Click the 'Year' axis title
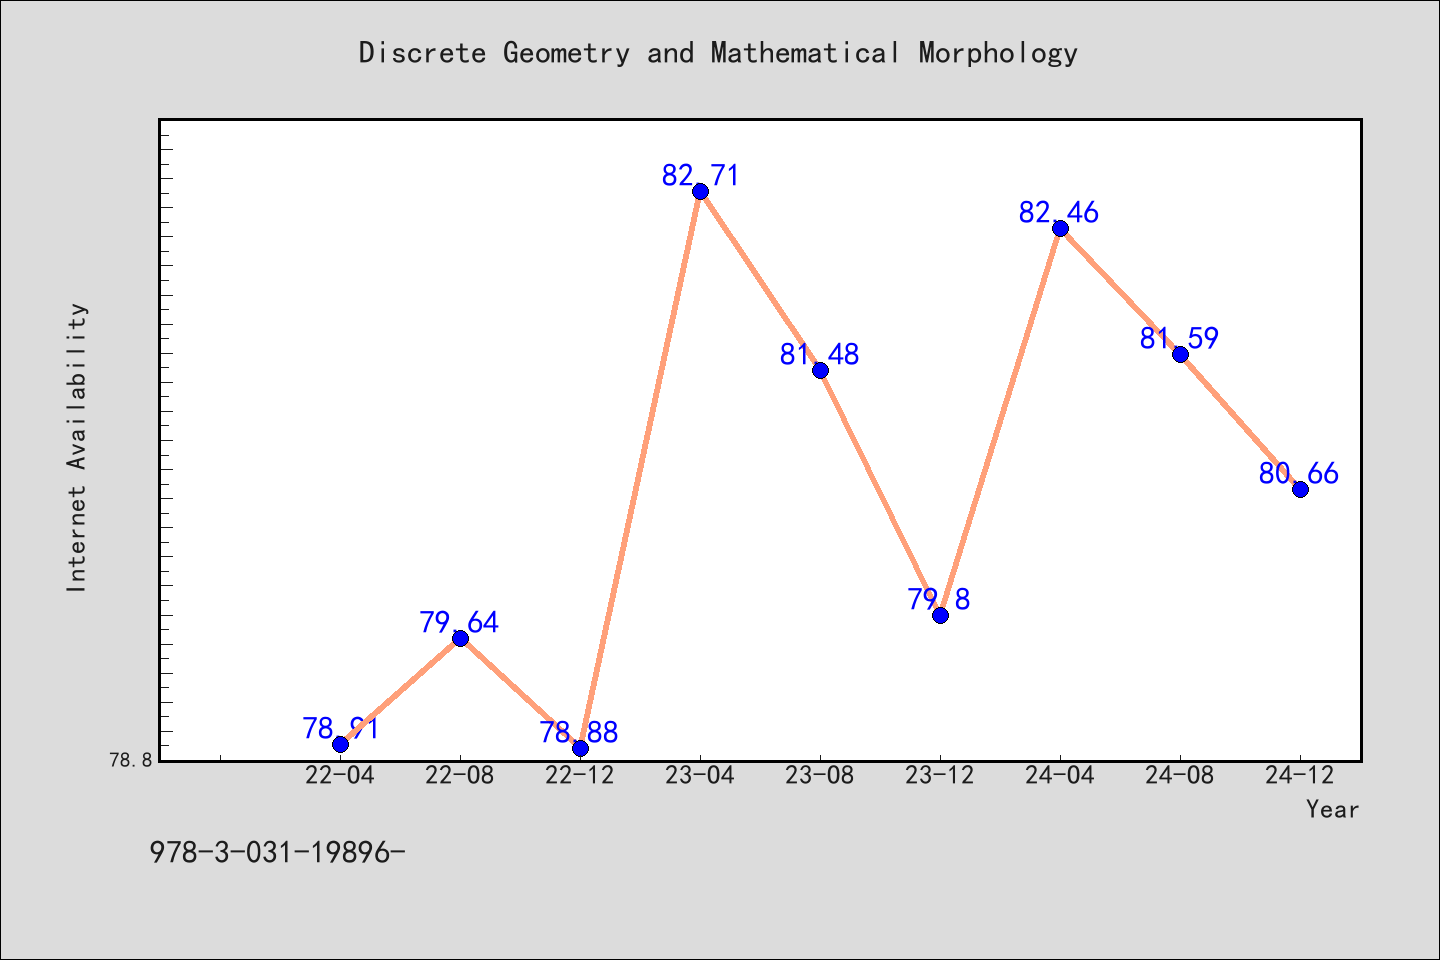Screen dimensions: 1440x960 tap(1333, 810)
